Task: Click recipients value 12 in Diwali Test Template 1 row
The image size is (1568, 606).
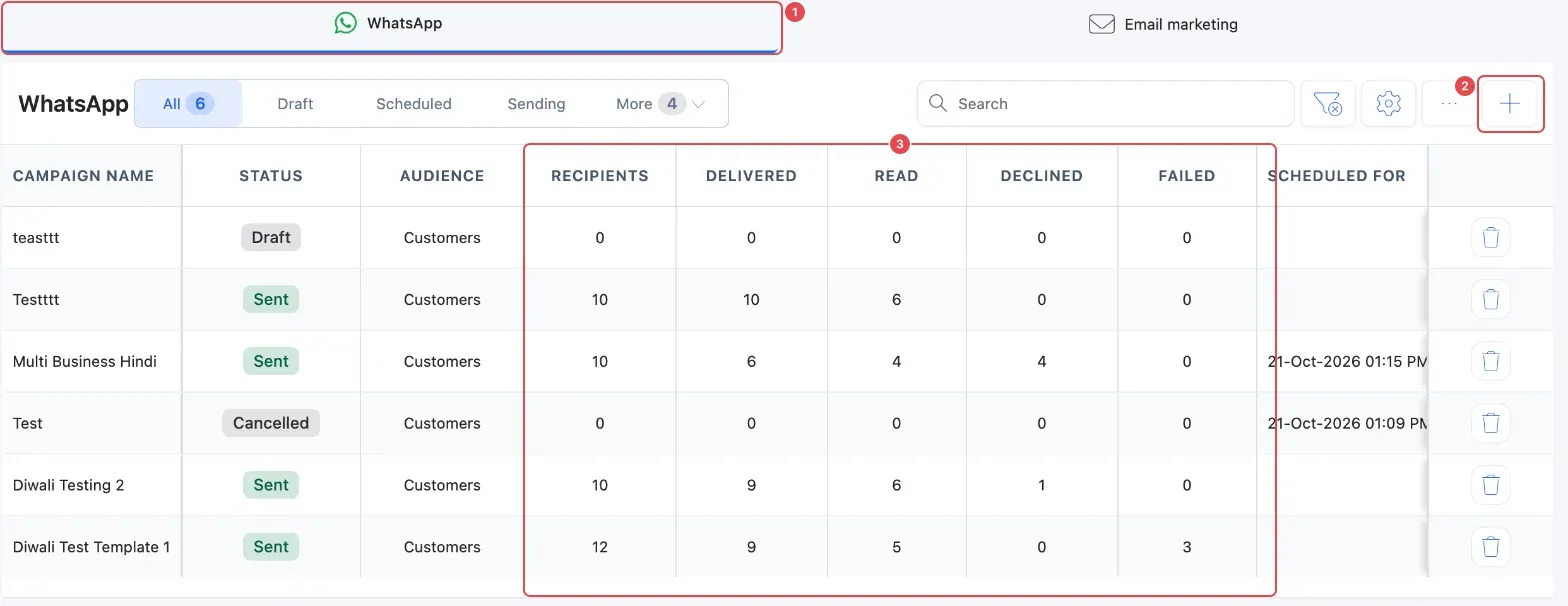Action: [x=600, y=547]
